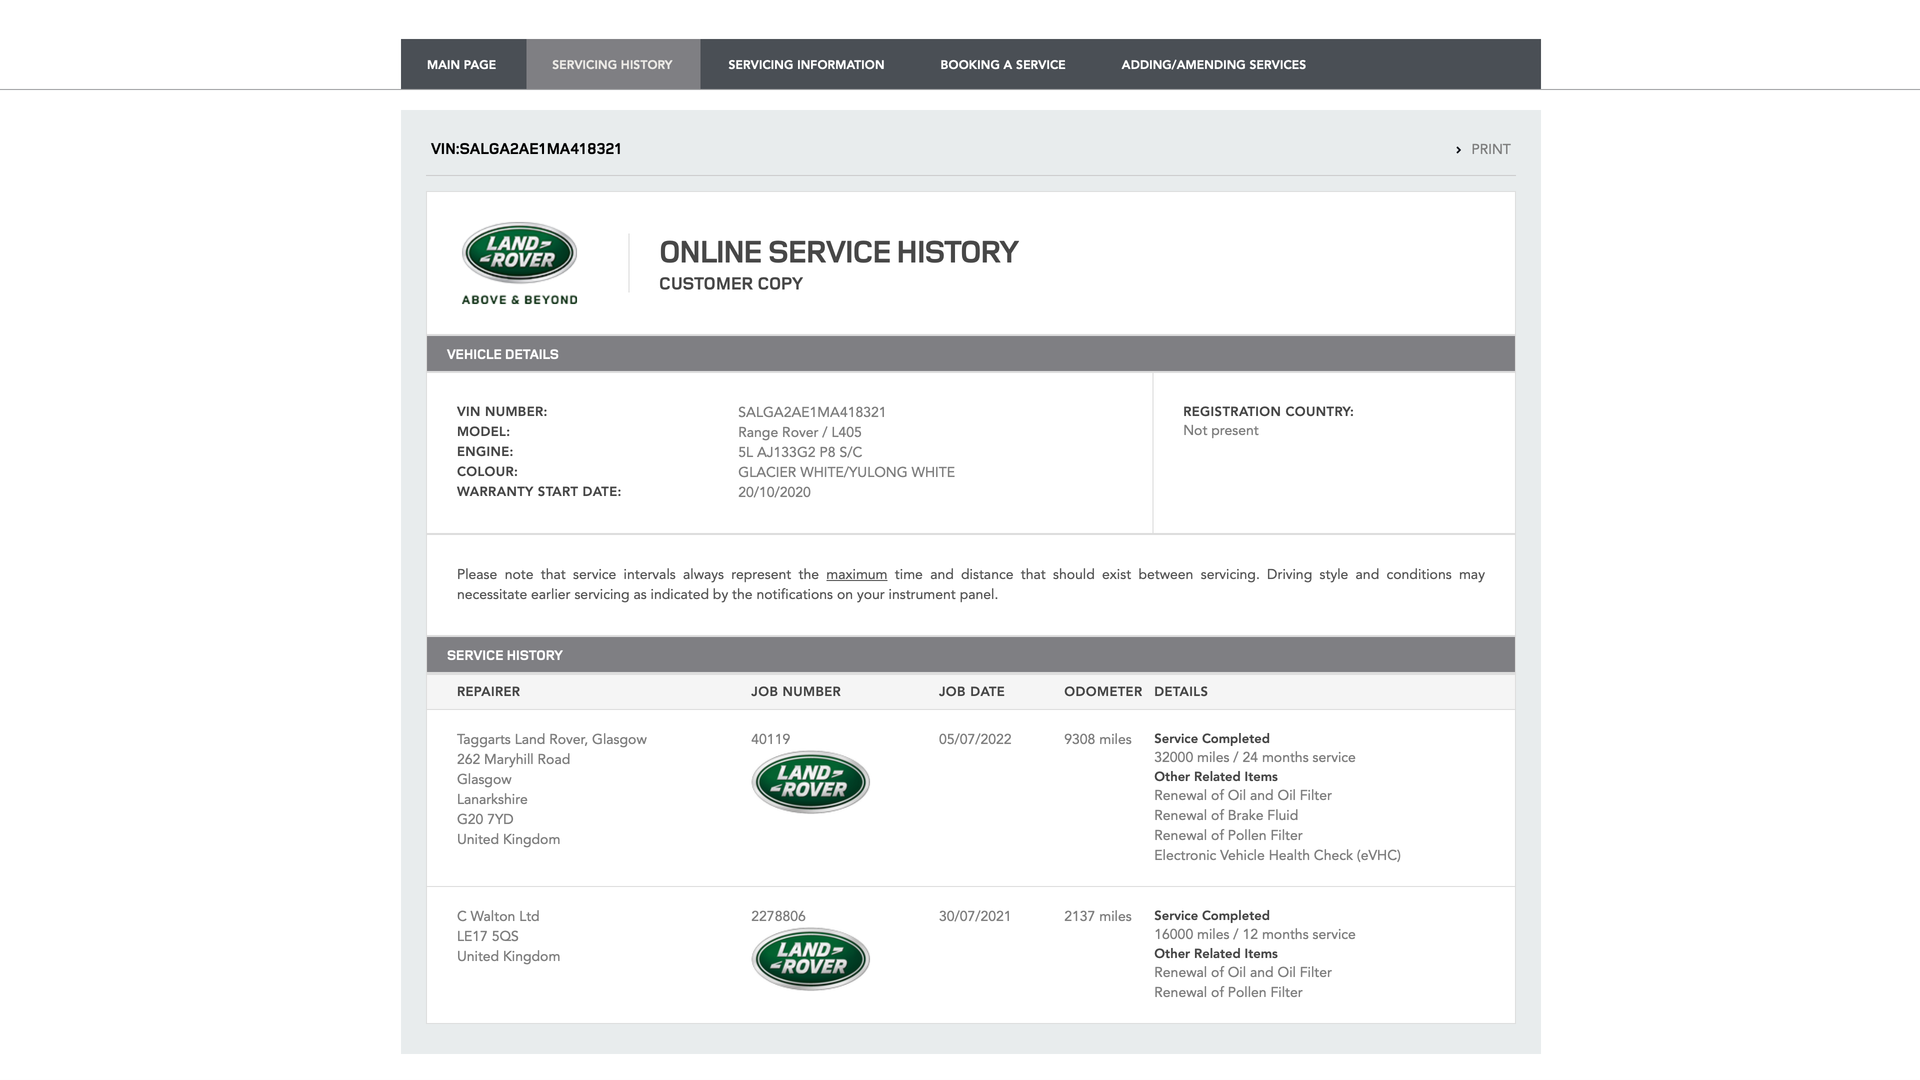Click Land Rover badge for job 40119
Viewport: 1920px width, 1080px height.
[810, 782]
